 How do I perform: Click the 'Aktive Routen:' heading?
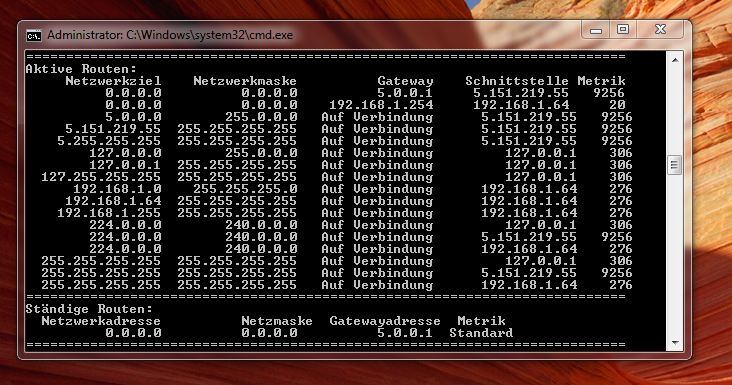[x=81, y=69]
